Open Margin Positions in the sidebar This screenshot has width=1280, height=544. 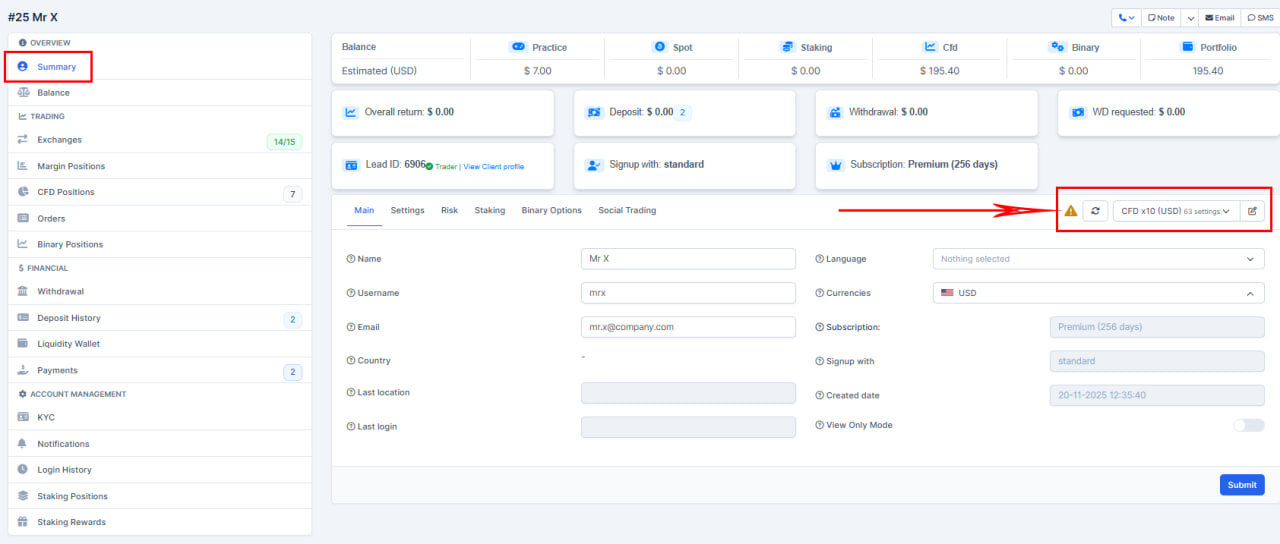tap(71, 166)
